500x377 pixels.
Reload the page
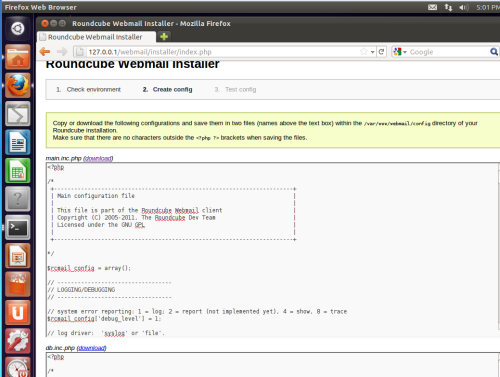(381, 52)
